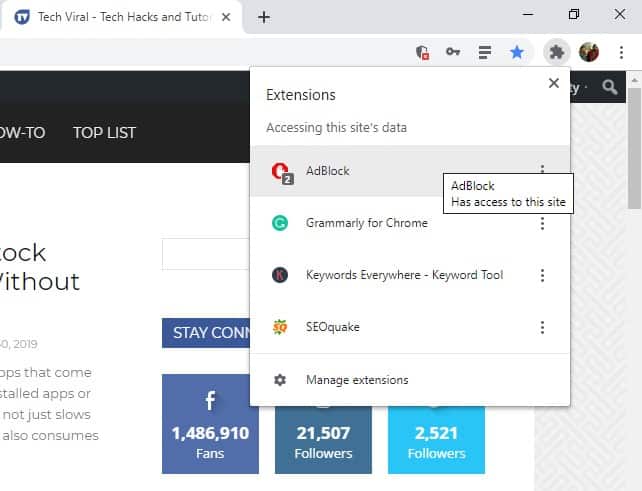Screen dimensions: 642x491
Task: Click the Extensions puzzle piece icon
Action: click(556, 52)
